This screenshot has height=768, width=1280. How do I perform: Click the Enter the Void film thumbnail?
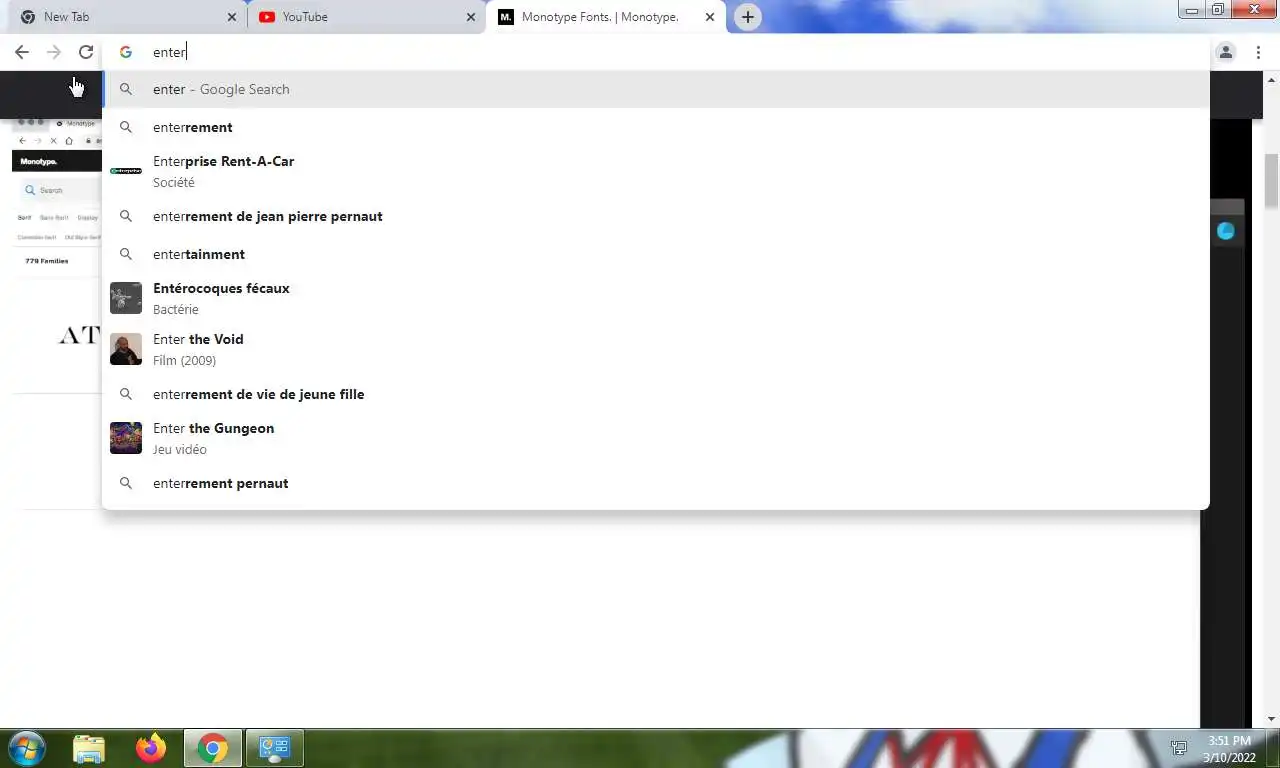[x=126, y=349]
